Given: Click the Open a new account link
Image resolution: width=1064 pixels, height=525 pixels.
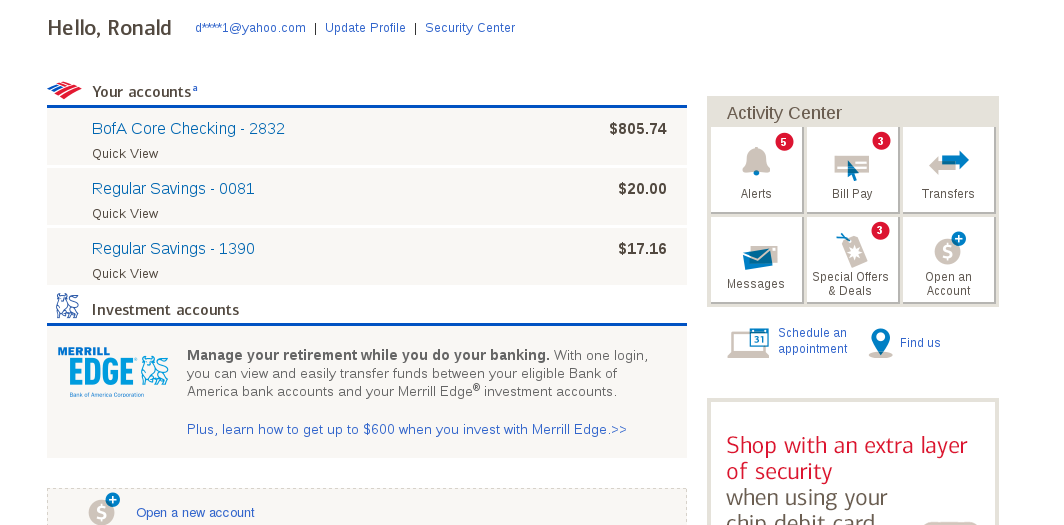Looking at the screenshot, I should click(195, 513).
